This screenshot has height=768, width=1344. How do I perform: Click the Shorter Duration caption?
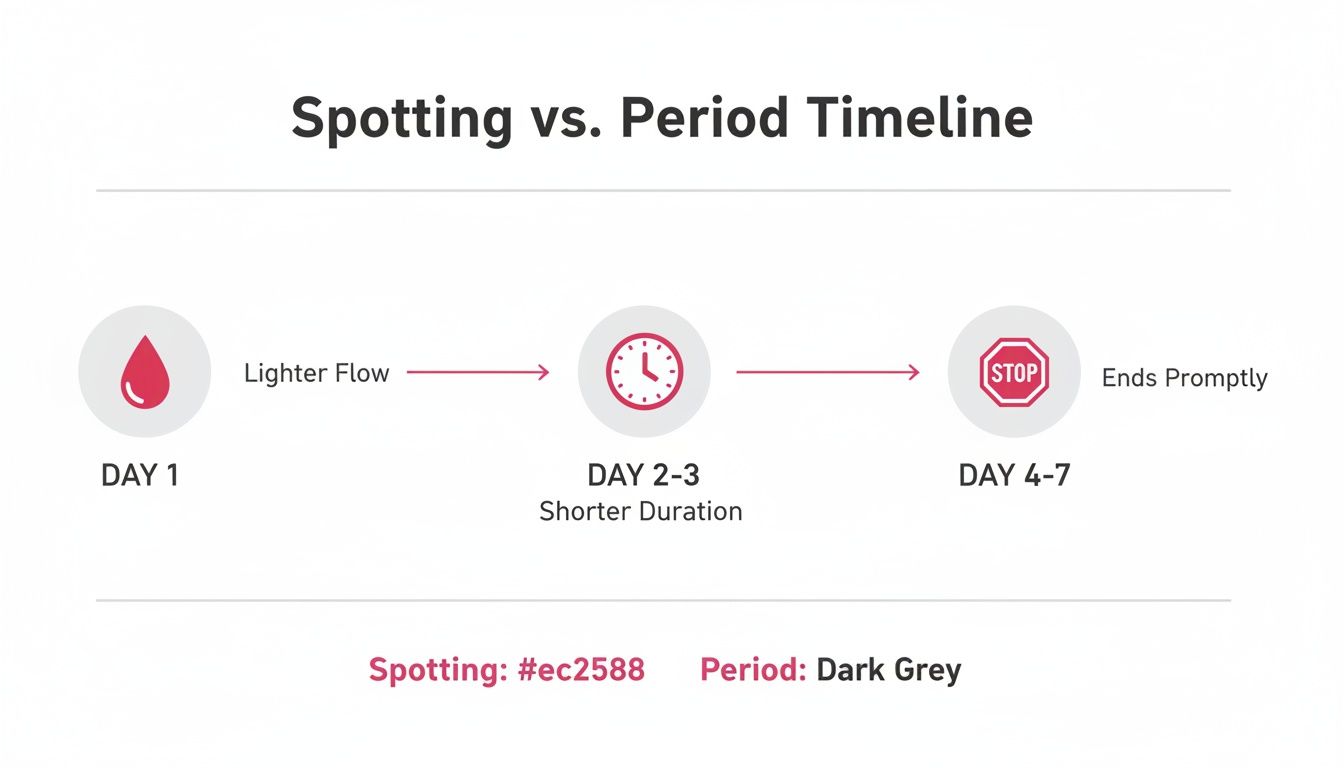pyautogui.click(x=641, y=511)
